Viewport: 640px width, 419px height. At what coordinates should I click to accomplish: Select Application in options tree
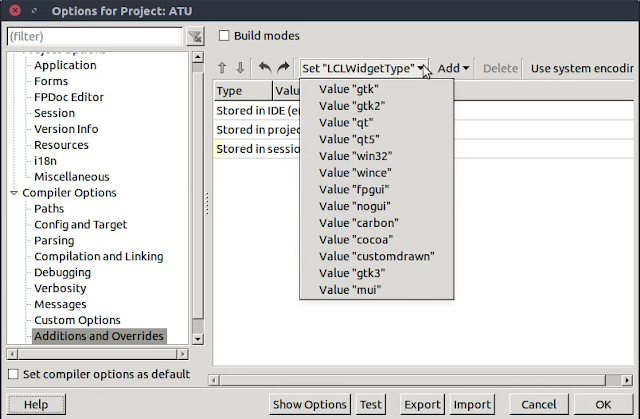[65, 65]
